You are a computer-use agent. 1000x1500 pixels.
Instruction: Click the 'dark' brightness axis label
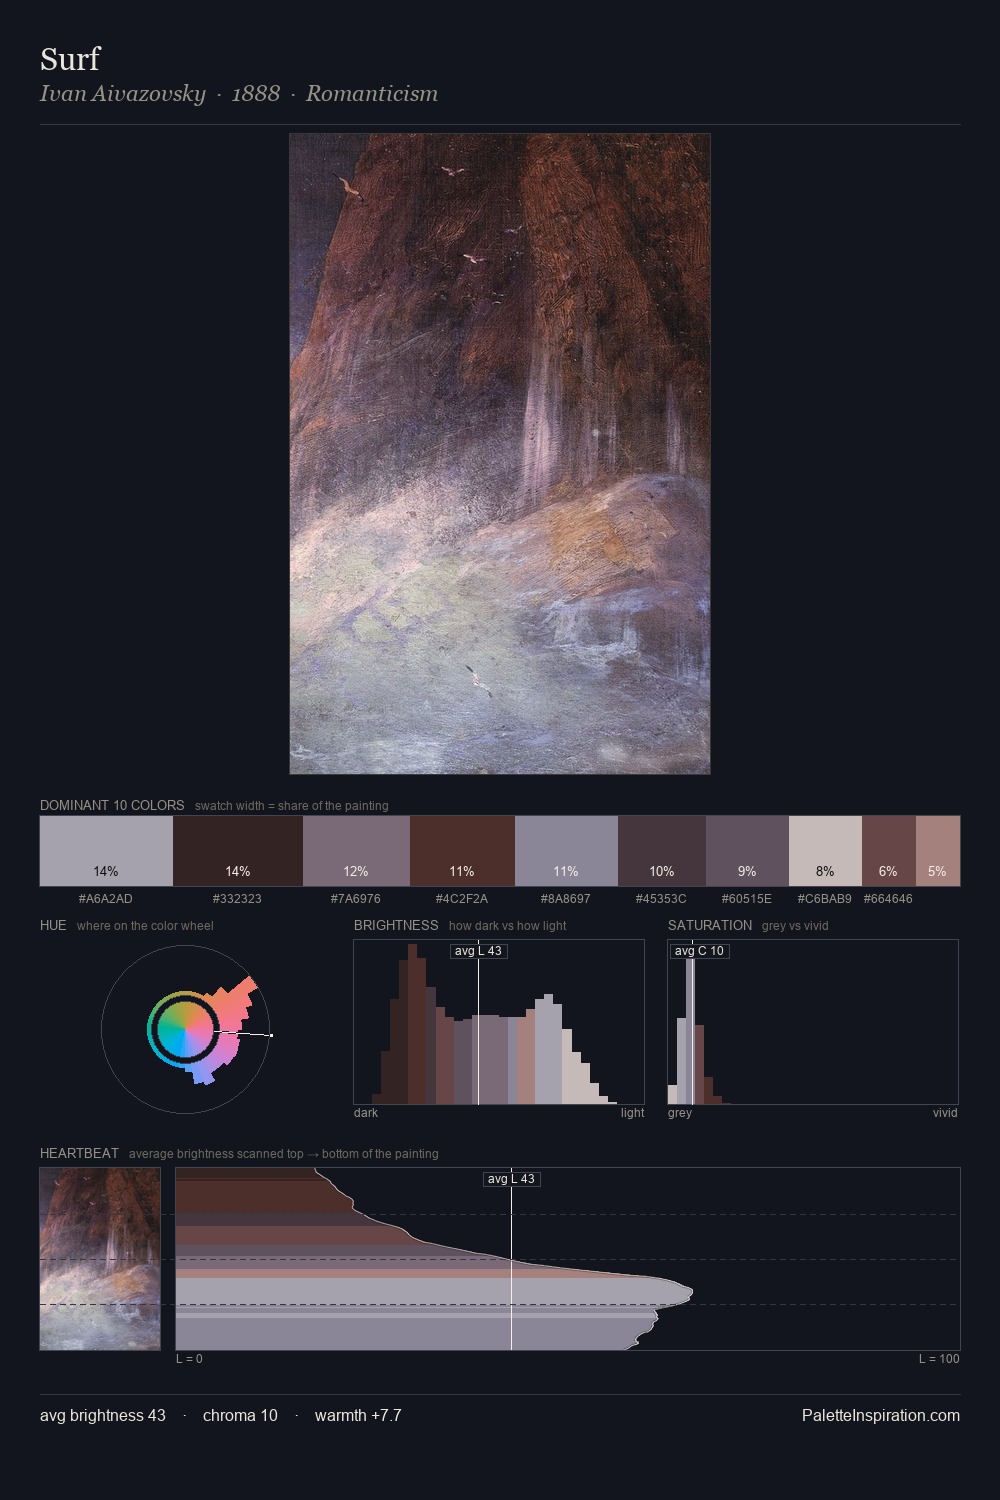point(366,1113)
